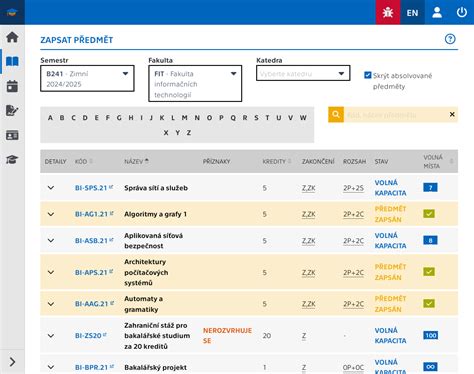The image size is (474, 374).
Task: Open the graduation cap icon in the sidebar
Action: pyautogui.click(x=12, y=159)
